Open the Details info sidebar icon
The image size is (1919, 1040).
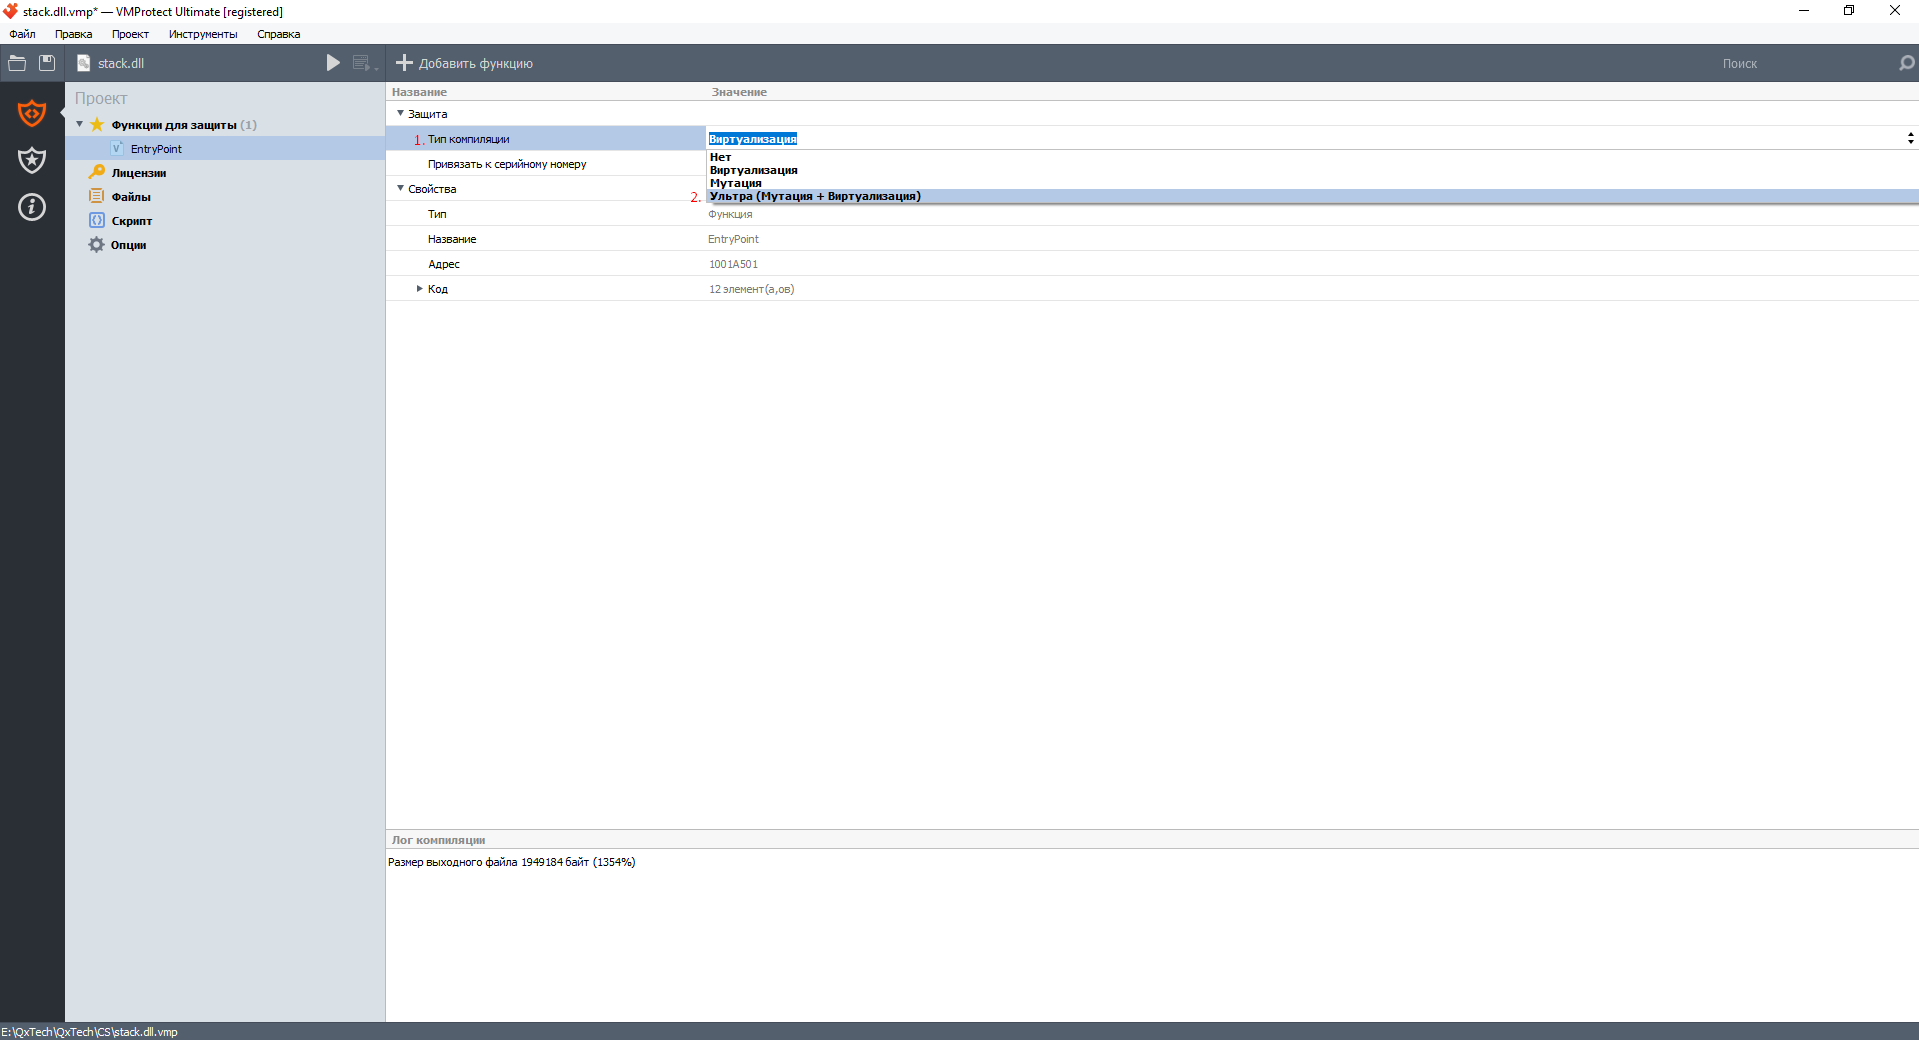(x=32, y=207)
